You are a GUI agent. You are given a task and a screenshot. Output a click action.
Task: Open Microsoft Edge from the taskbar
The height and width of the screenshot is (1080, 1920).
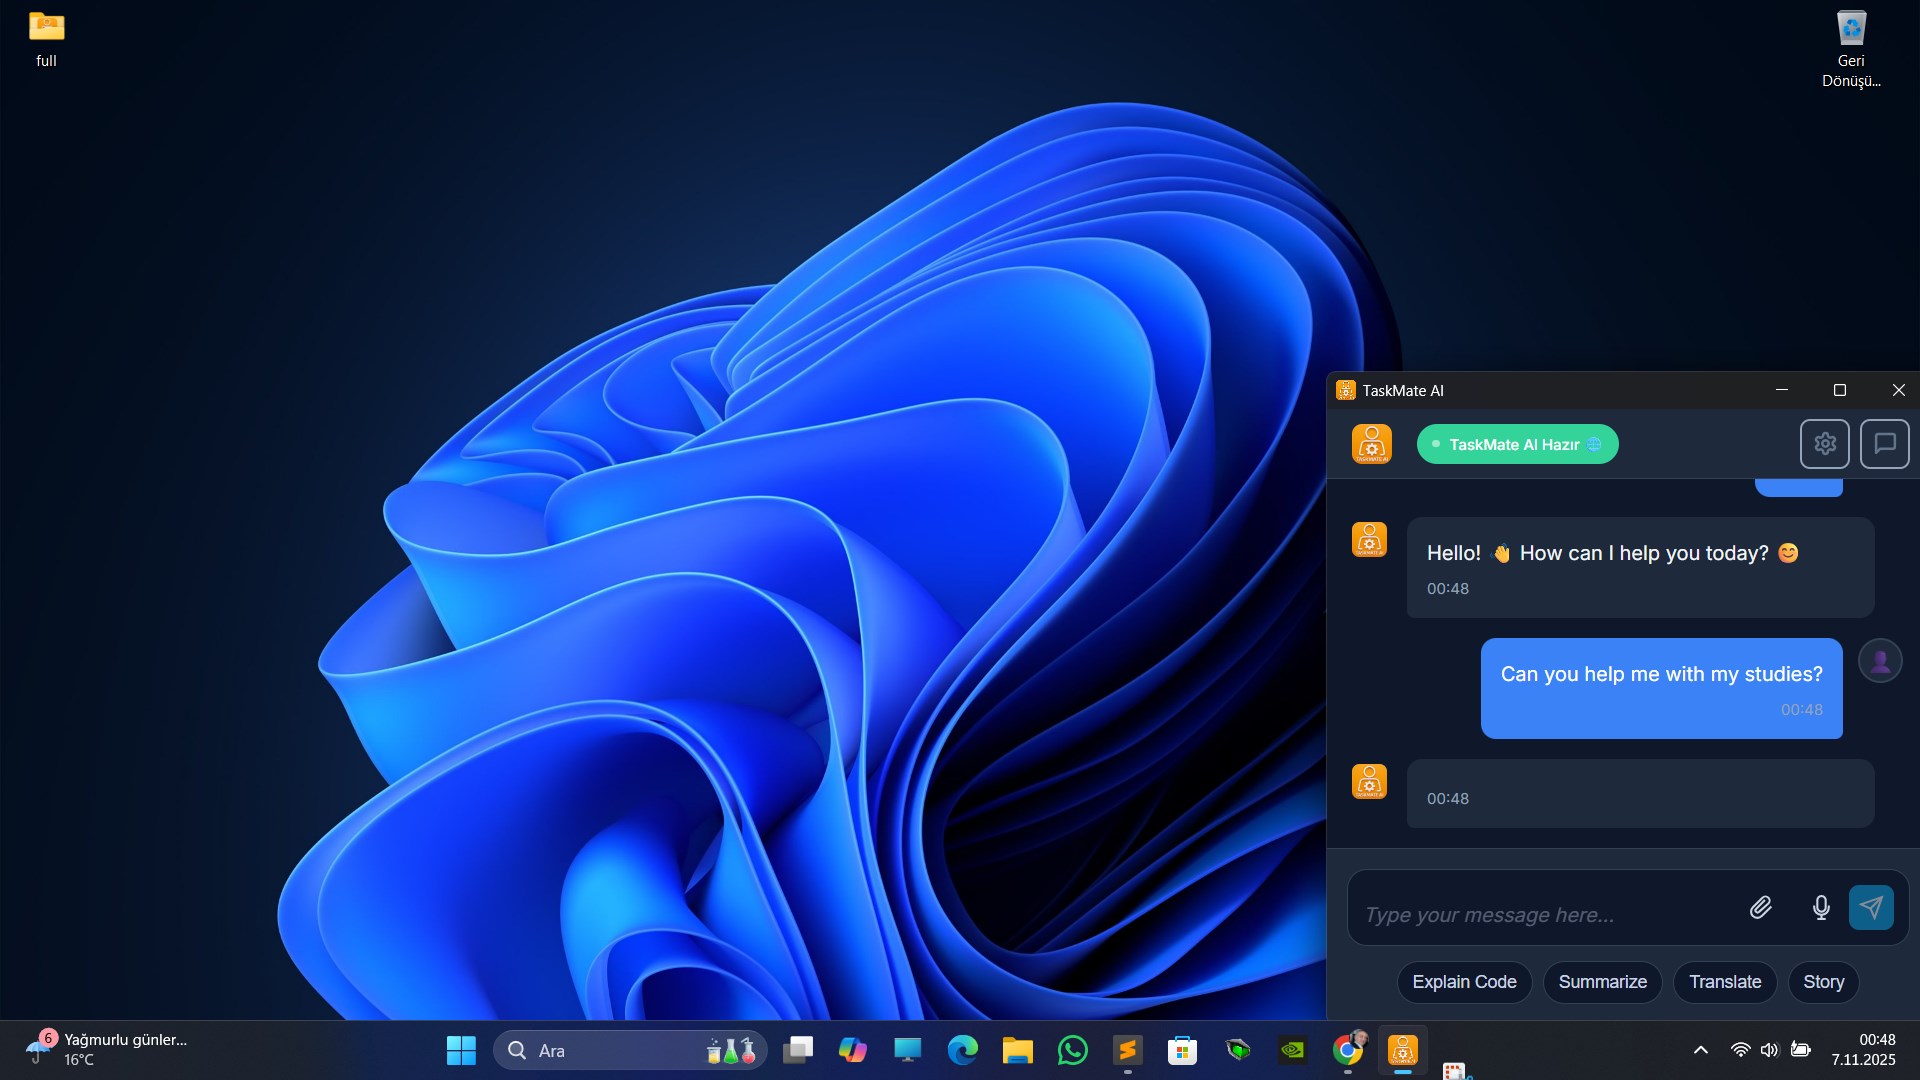pos(962,1050)
